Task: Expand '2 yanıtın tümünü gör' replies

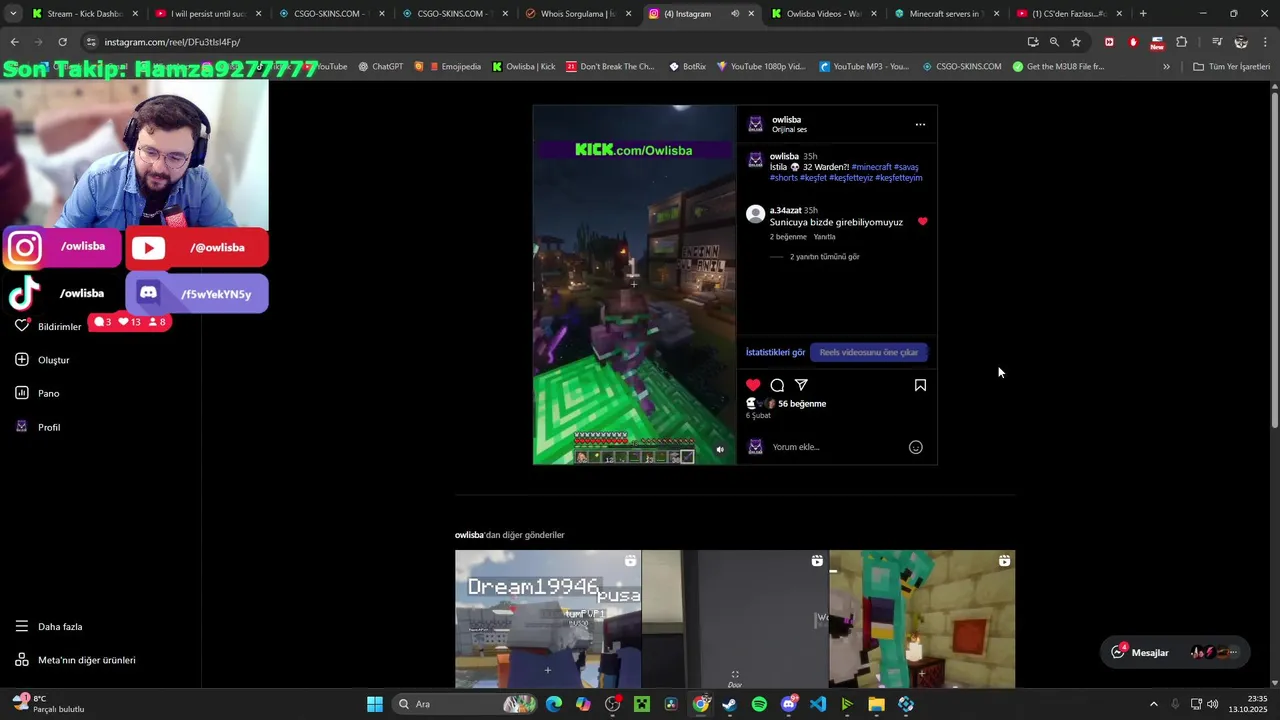Action: tap(825, 257)
